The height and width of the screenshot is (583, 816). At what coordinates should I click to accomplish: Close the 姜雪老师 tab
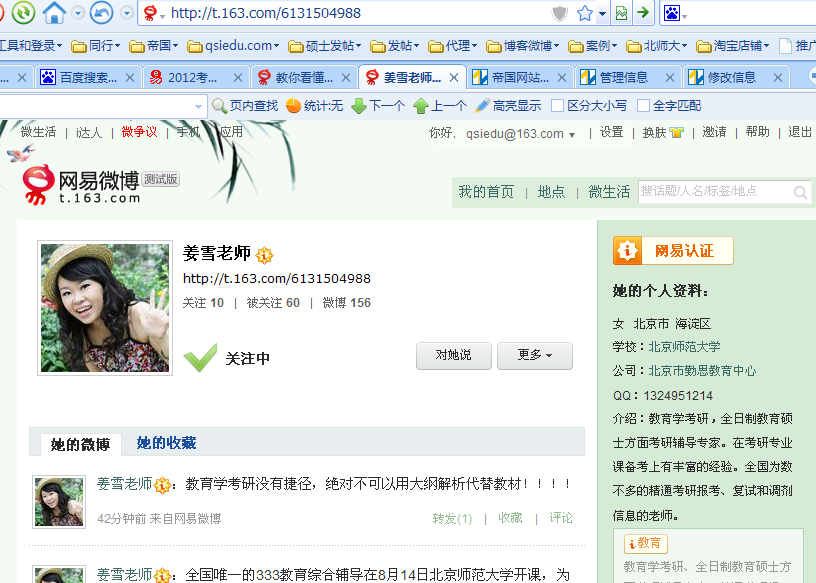454,78
